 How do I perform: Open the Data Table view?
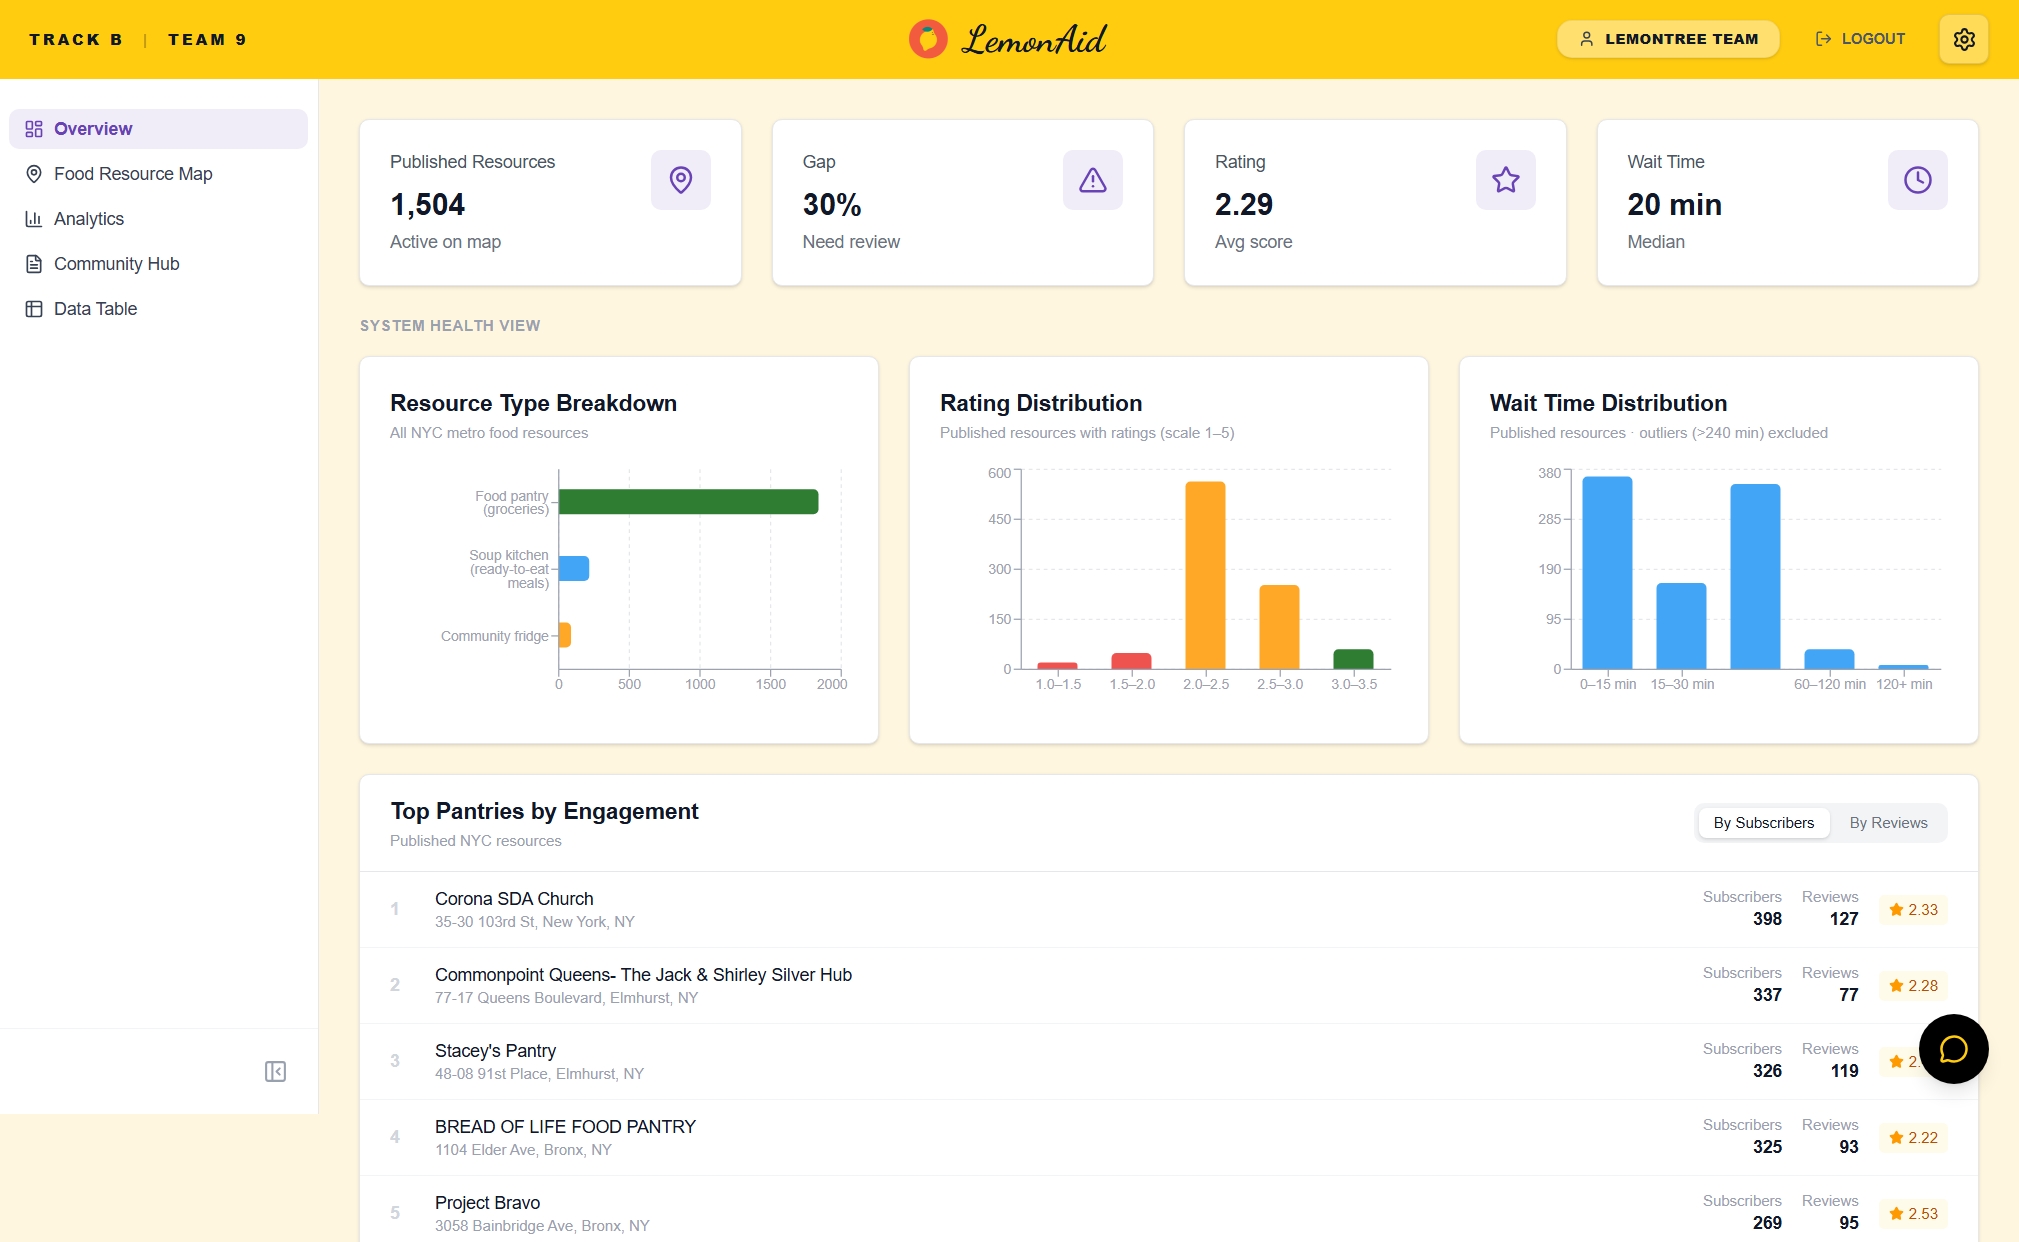click(95, 309)
